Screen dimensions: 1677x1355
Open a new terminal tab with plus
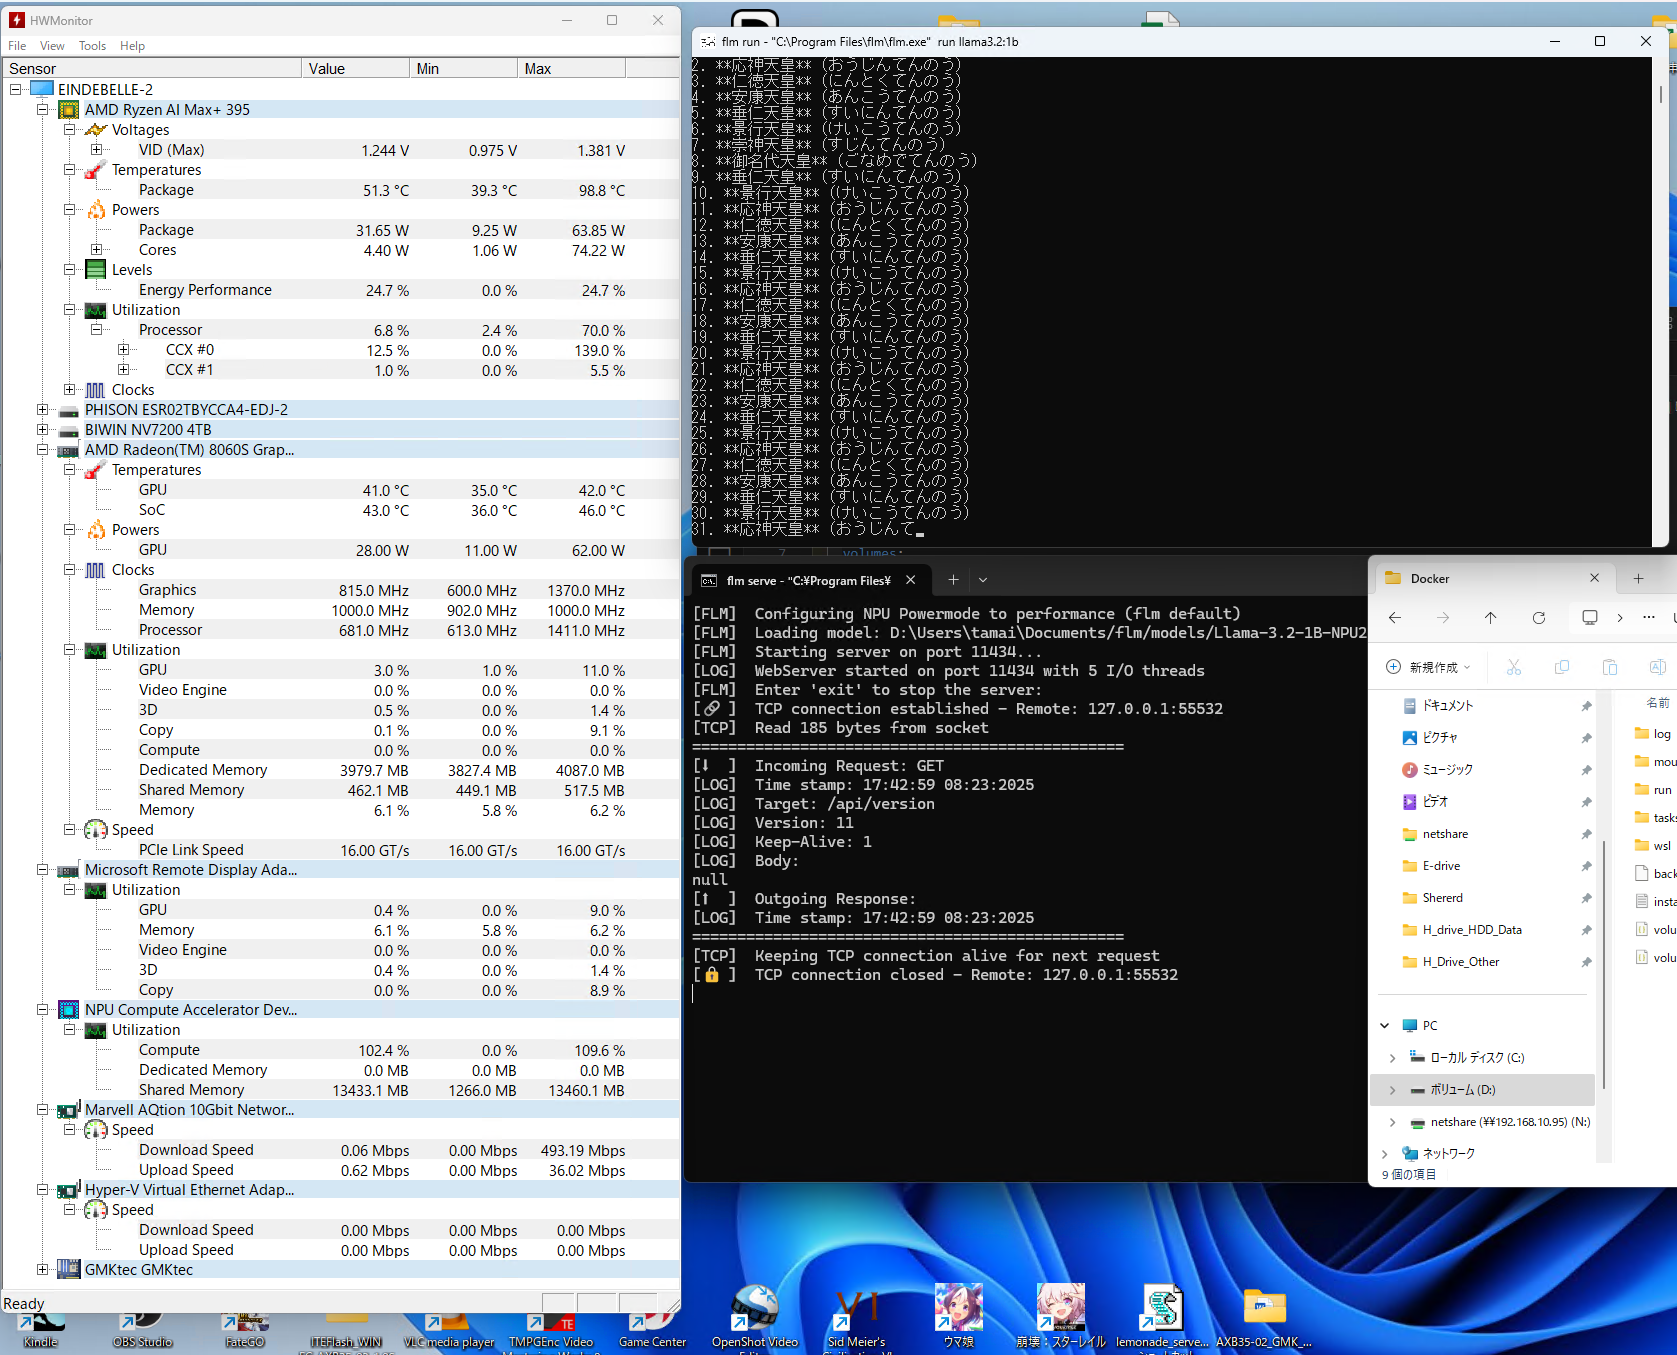click(953, 580)
